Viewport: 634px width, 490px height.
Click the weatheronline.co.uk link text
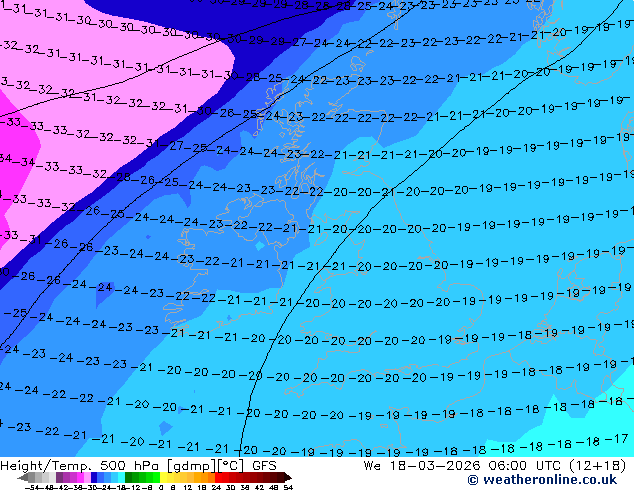coord(549,479)
